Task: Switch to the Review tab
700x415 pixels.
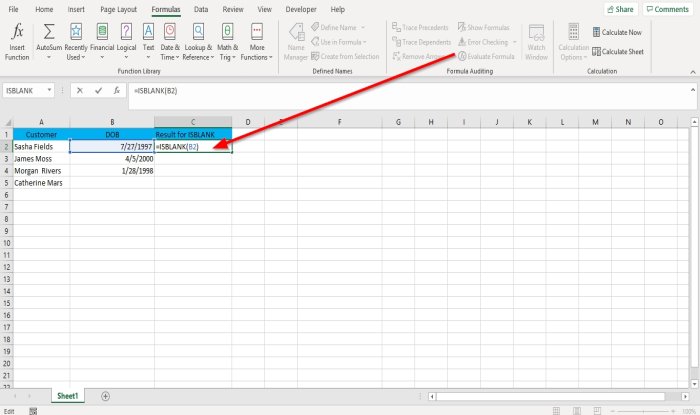Action: [x=233, y=9]
